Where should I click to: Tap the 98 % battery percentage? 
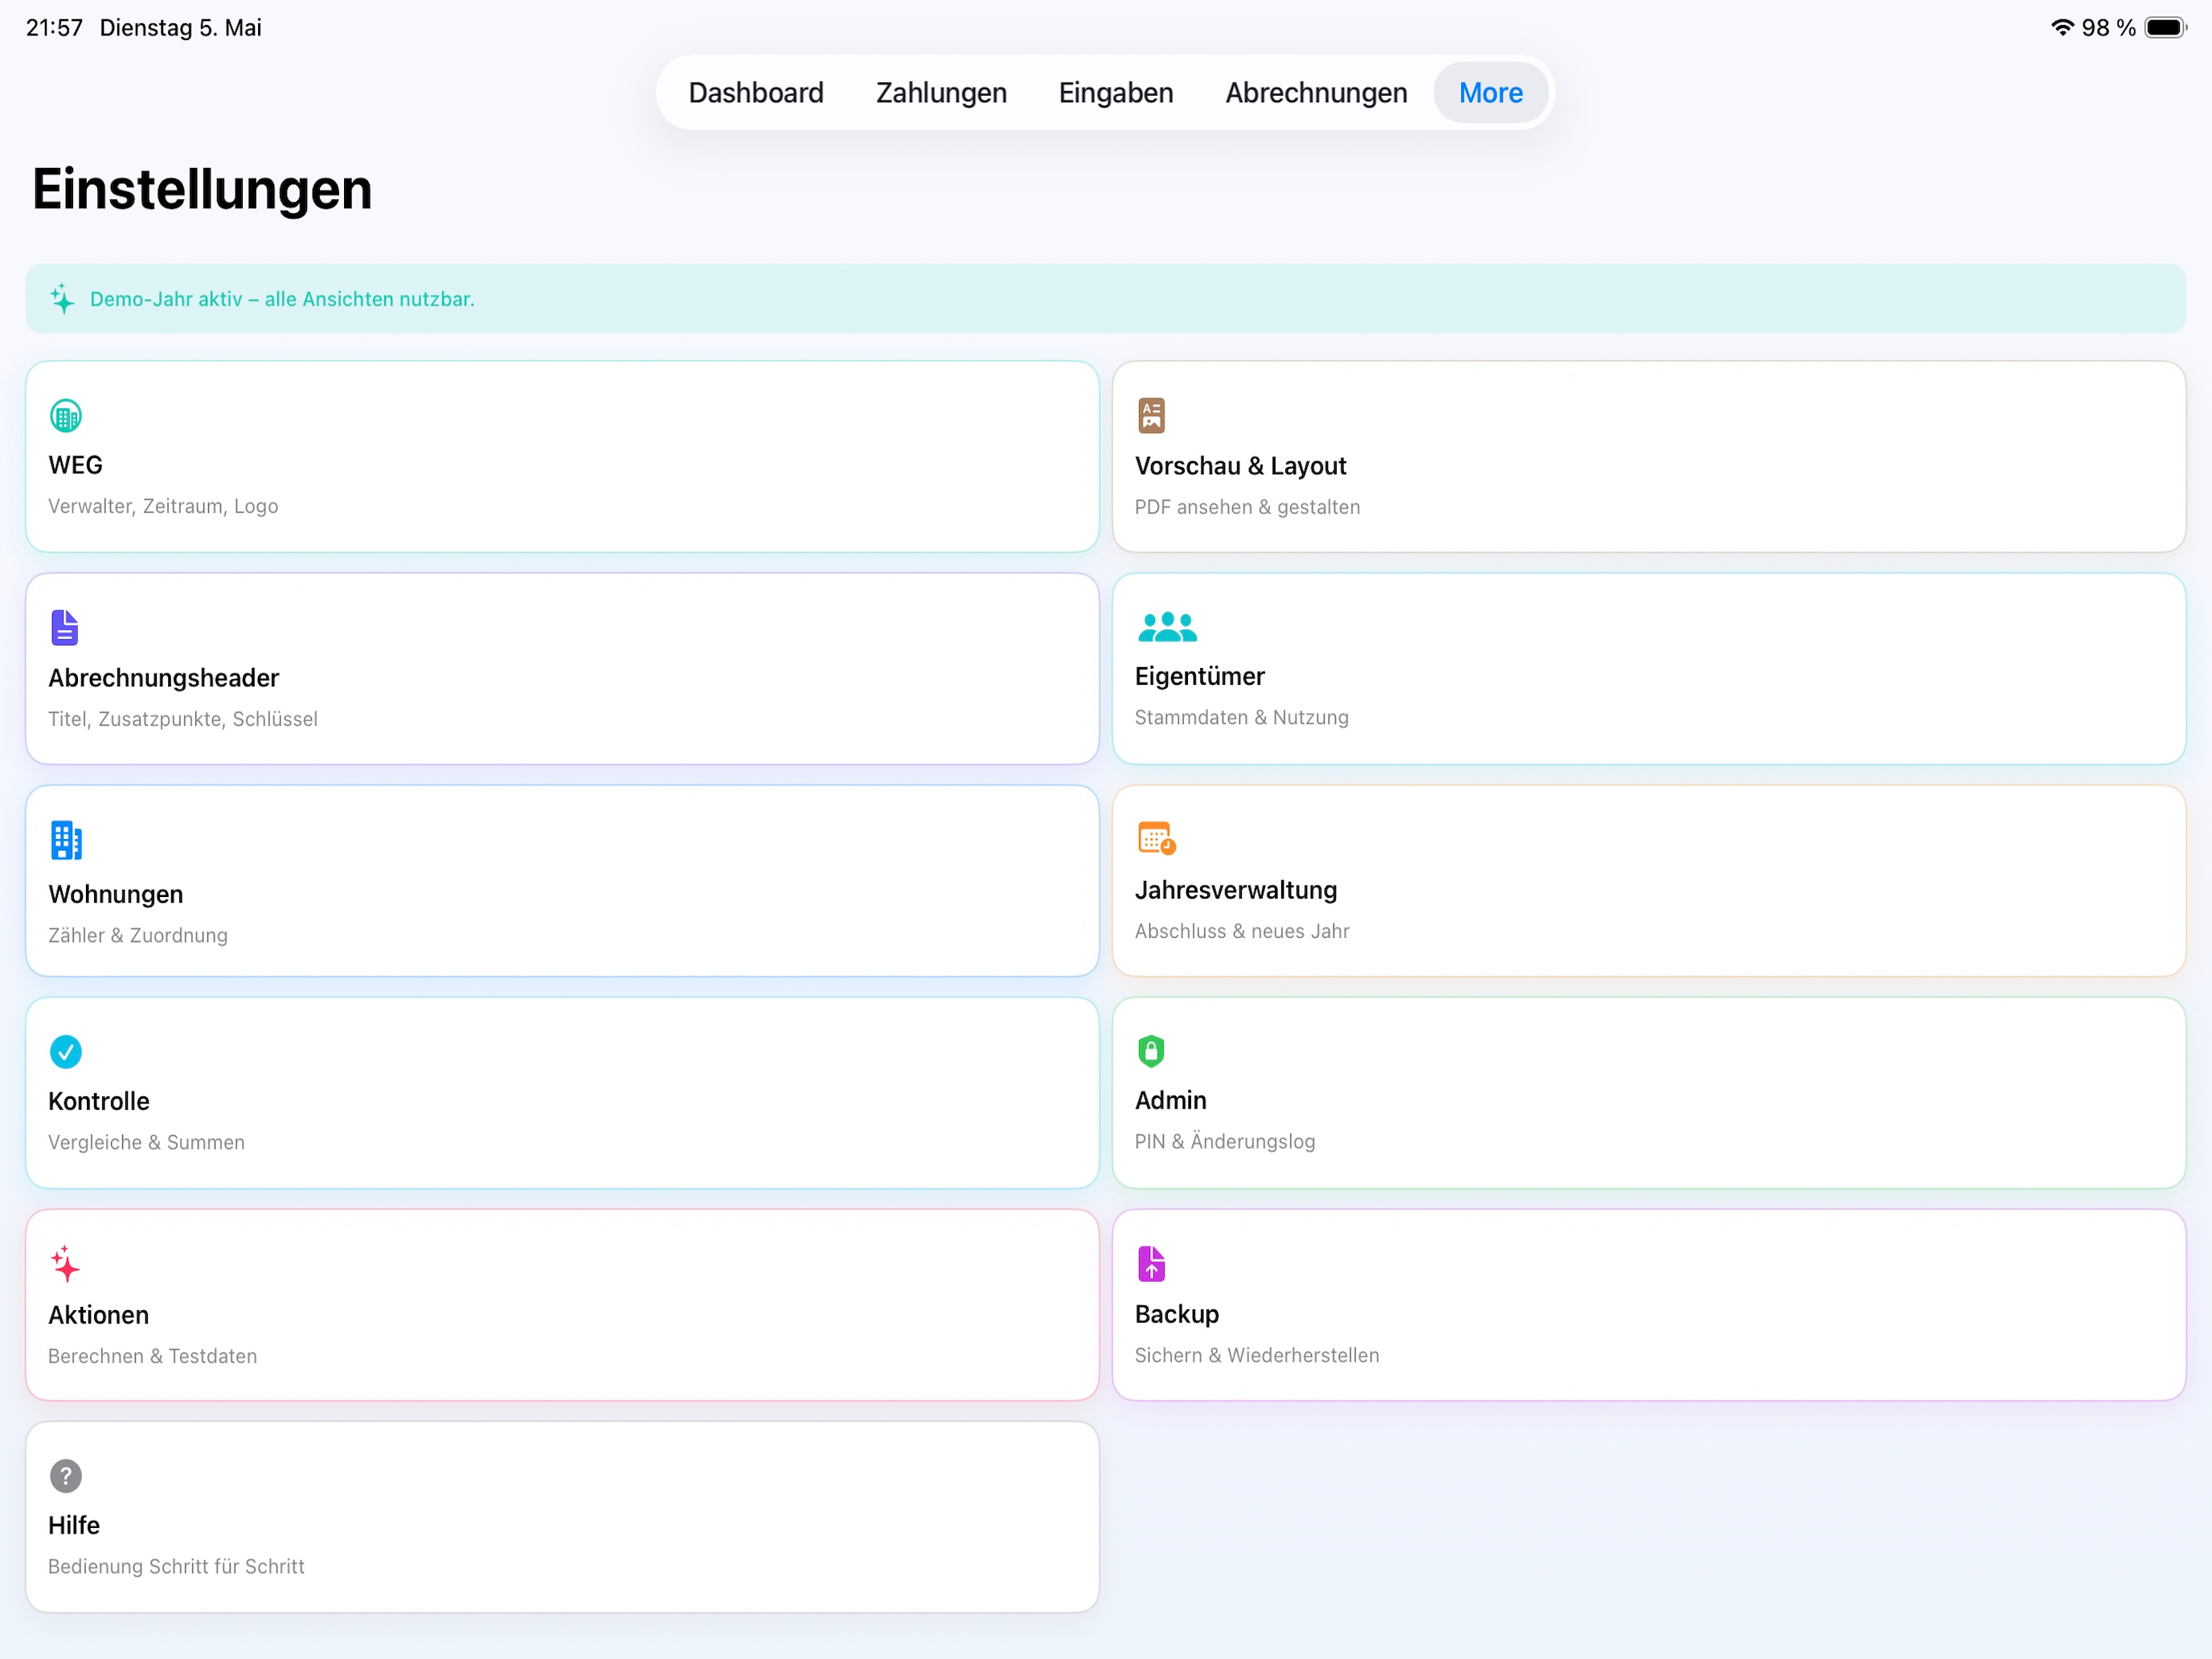(2108, 27)
